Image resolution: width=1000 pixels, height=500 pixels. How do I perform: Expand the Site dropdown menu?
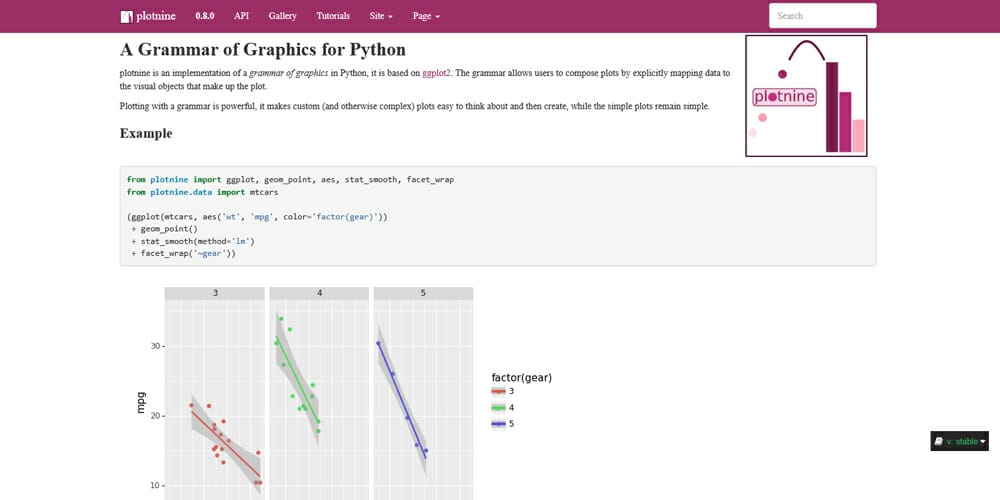(x=381, y=16)
